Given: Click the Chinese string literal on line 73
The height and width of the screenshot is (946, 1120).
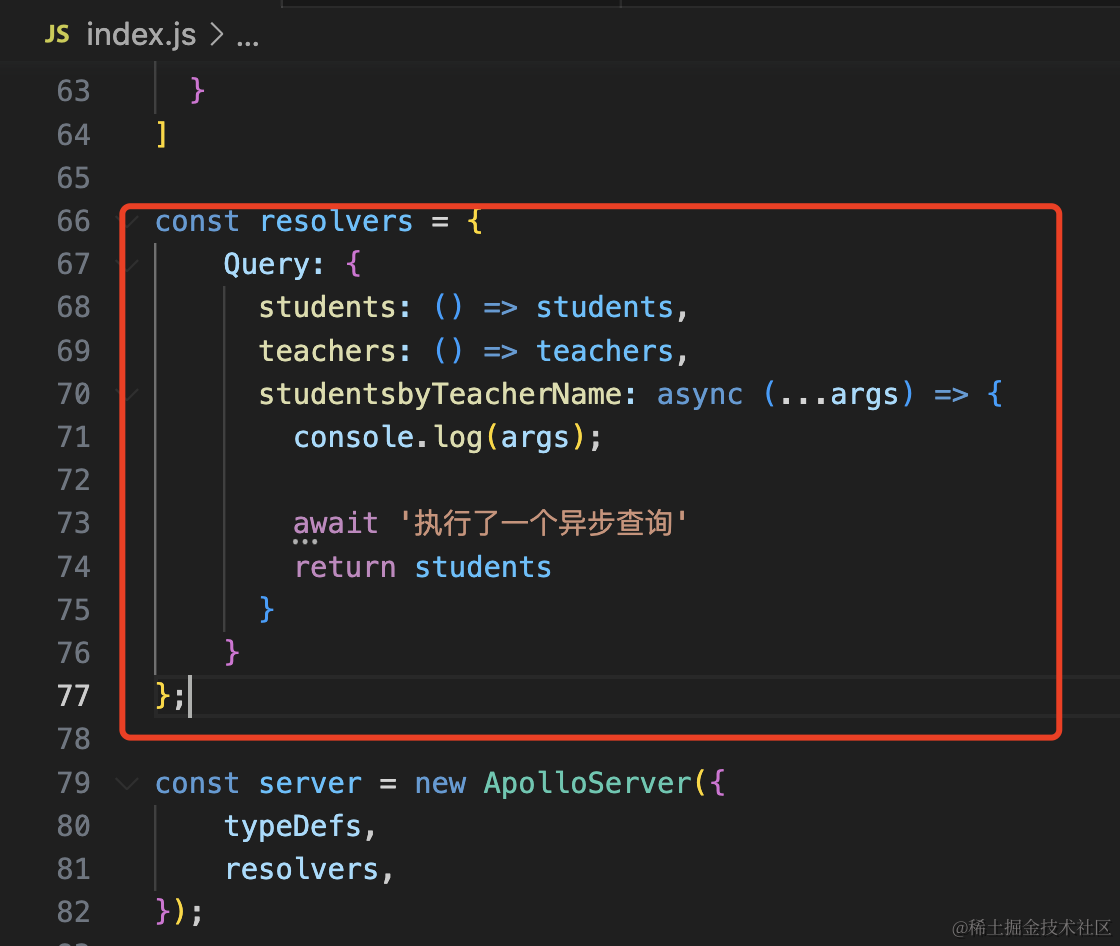Looking at the screenshot, I should click(543, 523).
